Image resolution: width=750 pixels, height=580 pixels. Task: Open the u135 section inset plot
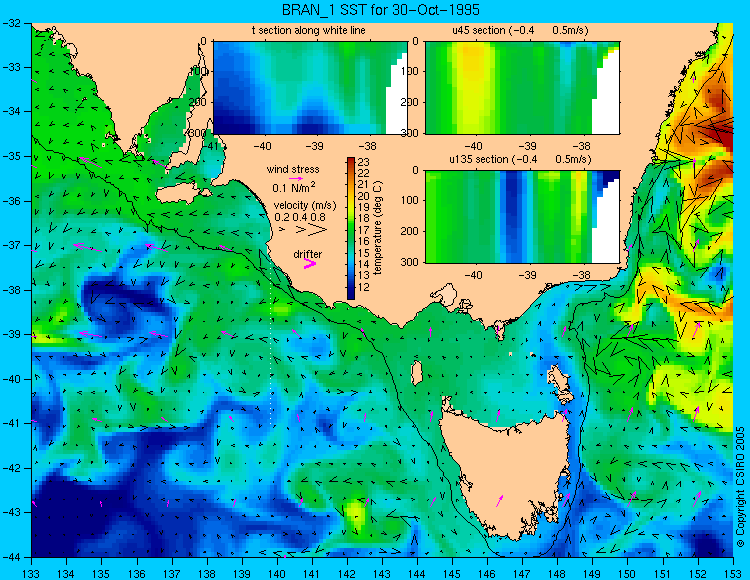click(522, 217)
